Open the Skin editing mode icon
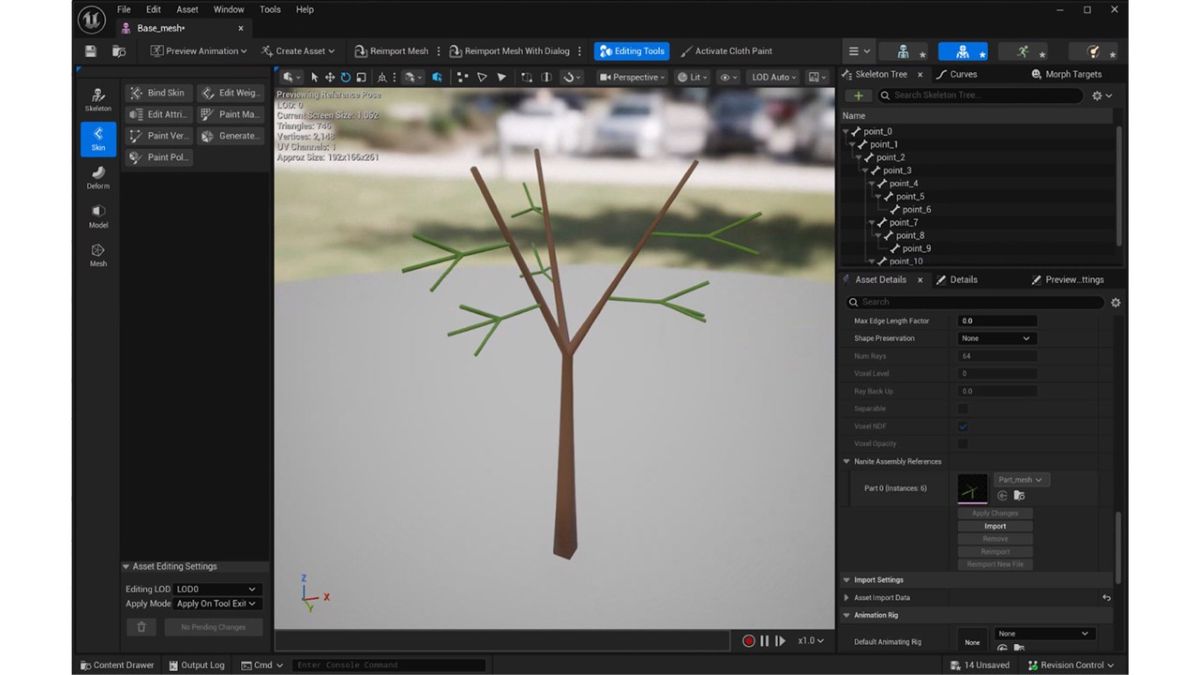 (97, 136)
